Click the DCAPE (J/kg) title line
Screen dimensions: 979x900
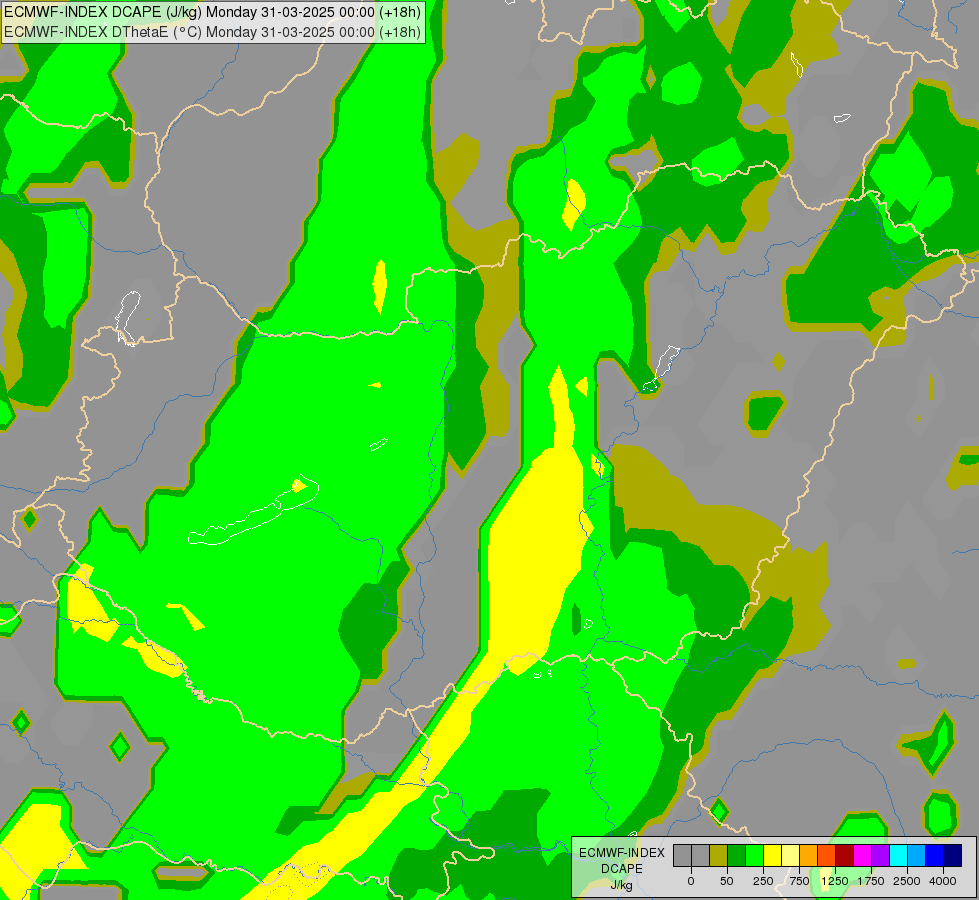pyautogui.click(x=212, y=12)
